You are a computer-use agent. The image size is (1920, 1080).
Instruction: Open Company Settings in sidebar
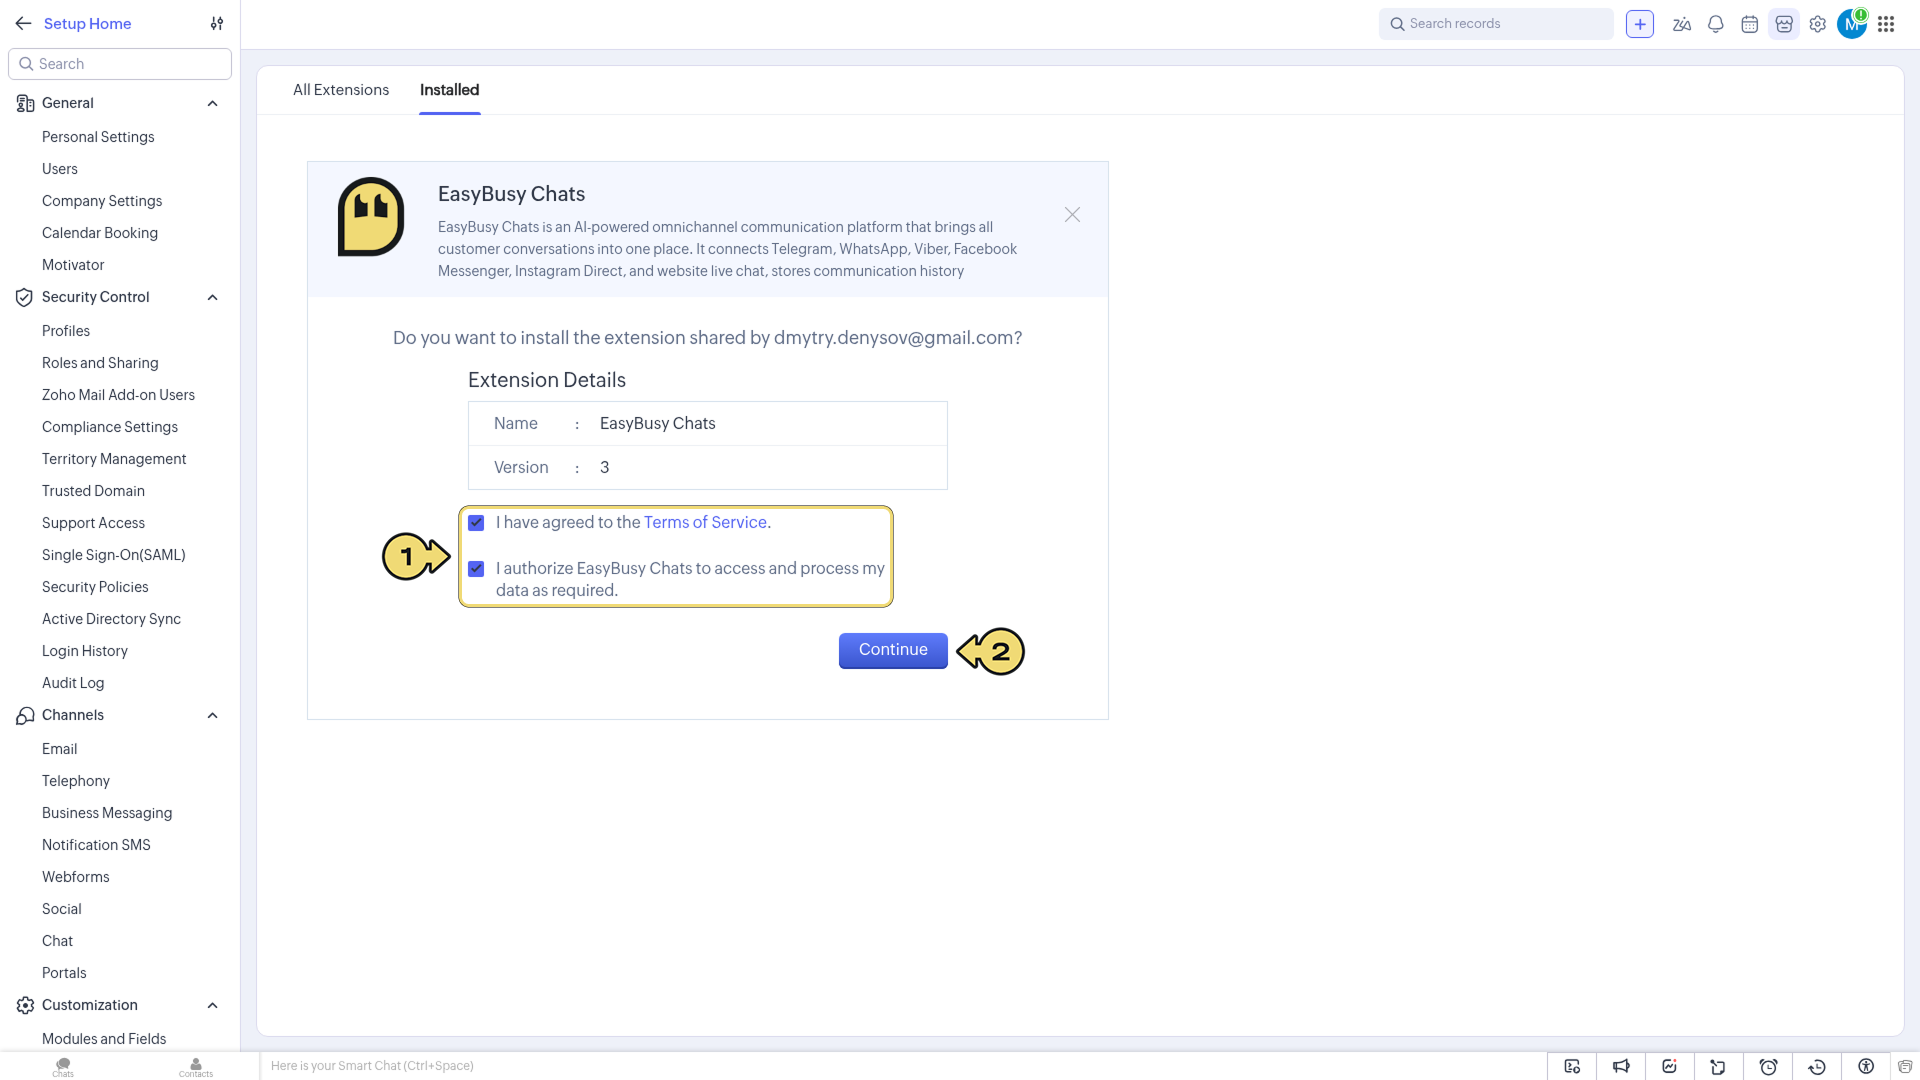tap(102, 201)
